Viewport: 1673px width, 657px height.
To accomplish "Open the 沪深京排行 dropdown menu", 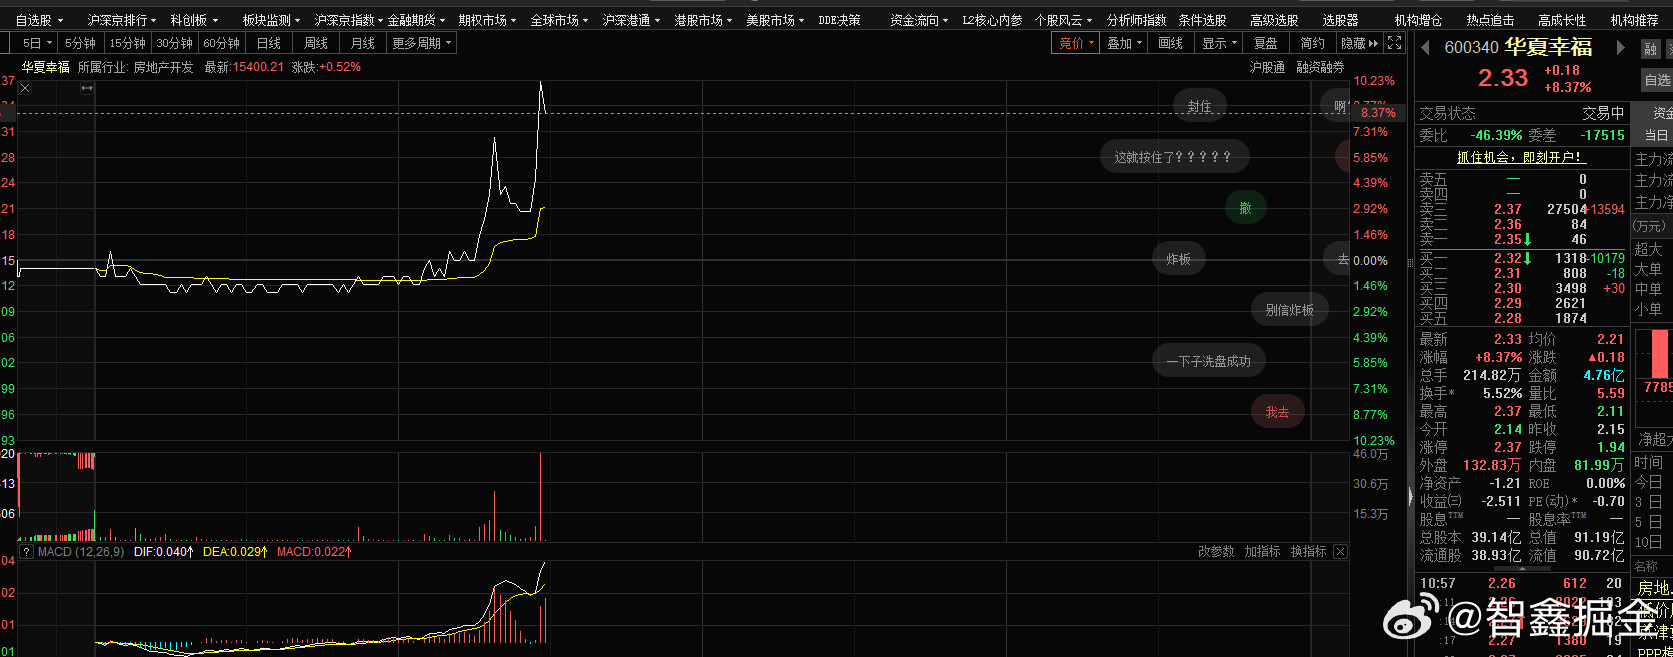I will point(121,20).
